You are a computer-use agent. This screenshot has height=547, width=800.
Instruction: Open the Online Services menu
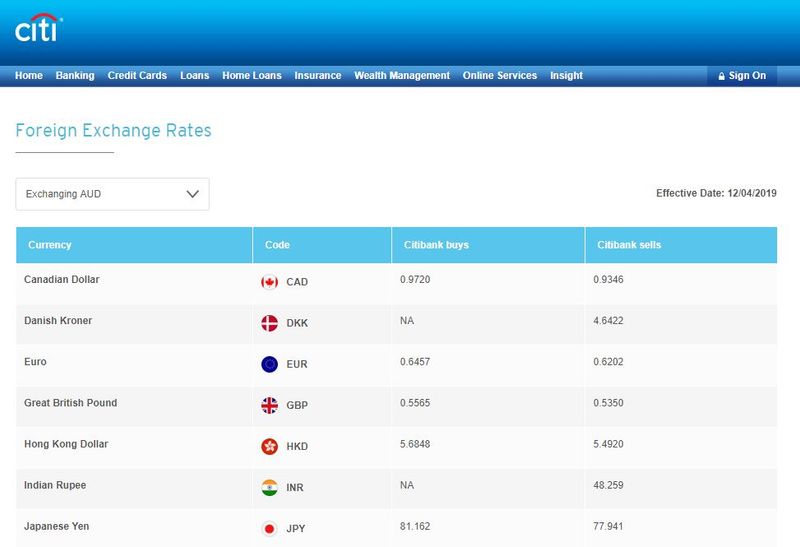click(500, 76)
